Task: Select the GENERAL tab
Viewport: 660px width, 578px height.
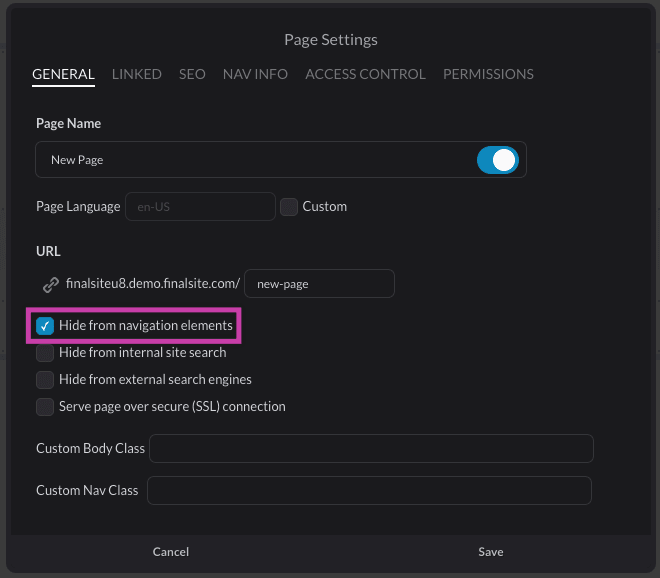Action: click(63, 74)
